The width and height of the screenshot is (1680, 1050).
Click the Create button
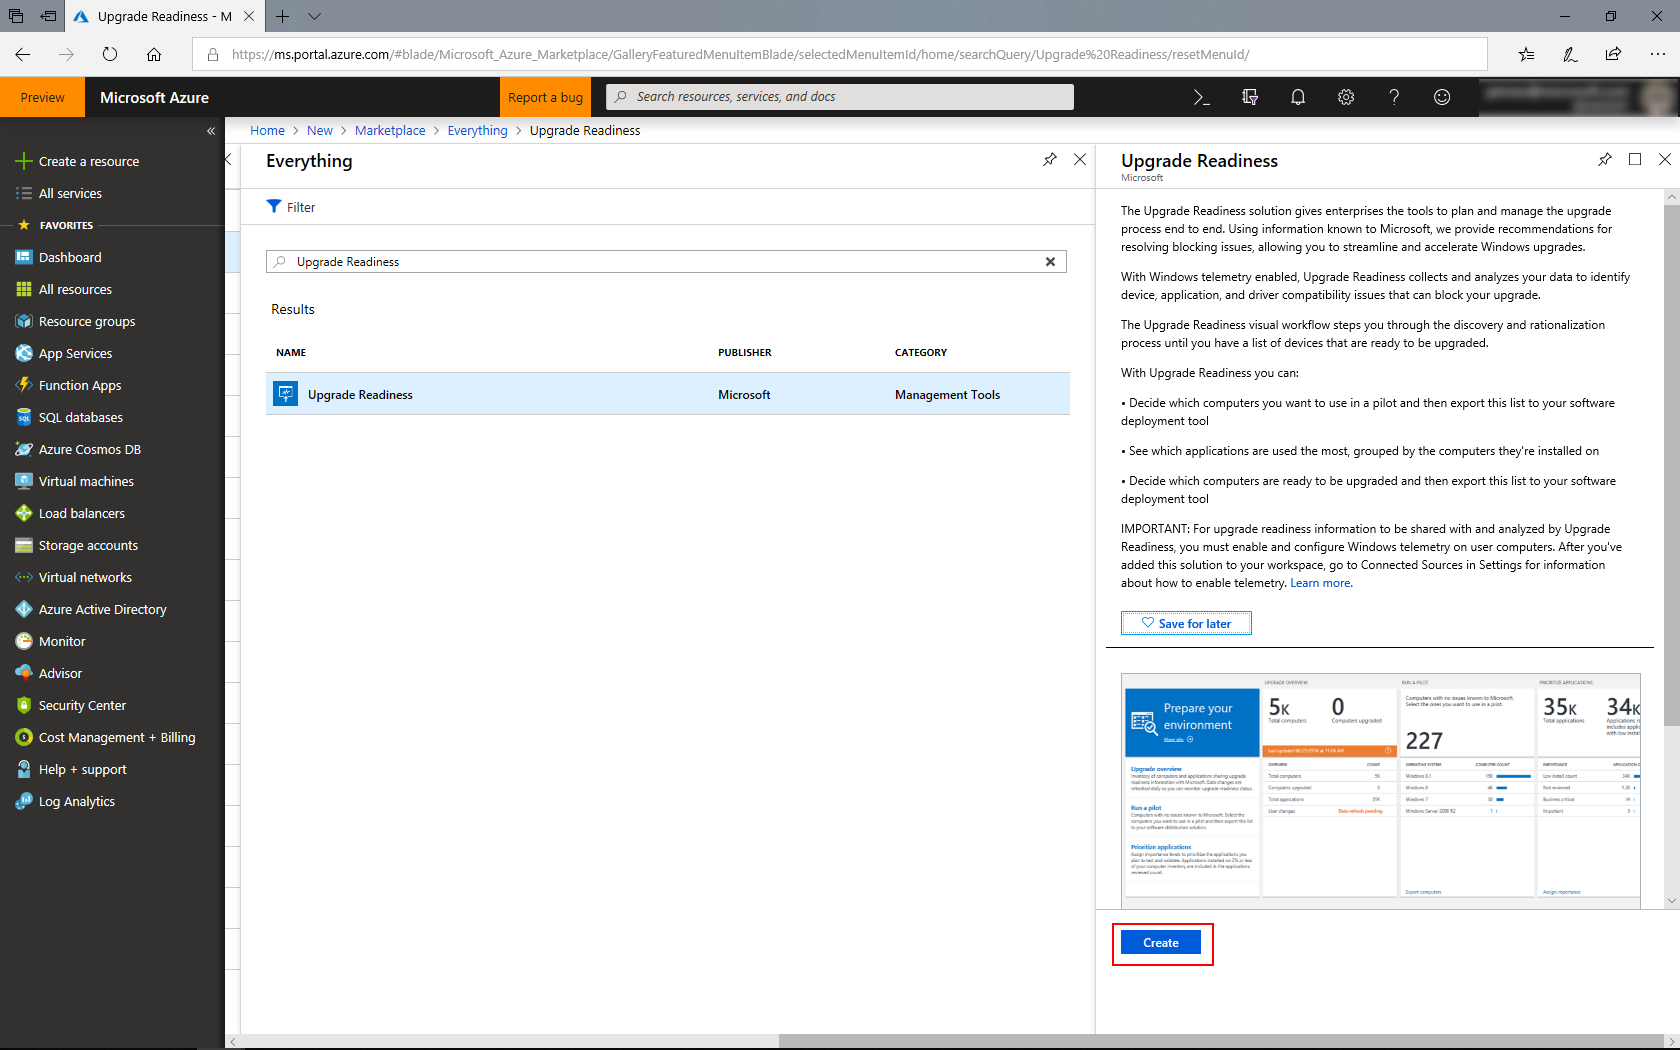pos(1161,943)
